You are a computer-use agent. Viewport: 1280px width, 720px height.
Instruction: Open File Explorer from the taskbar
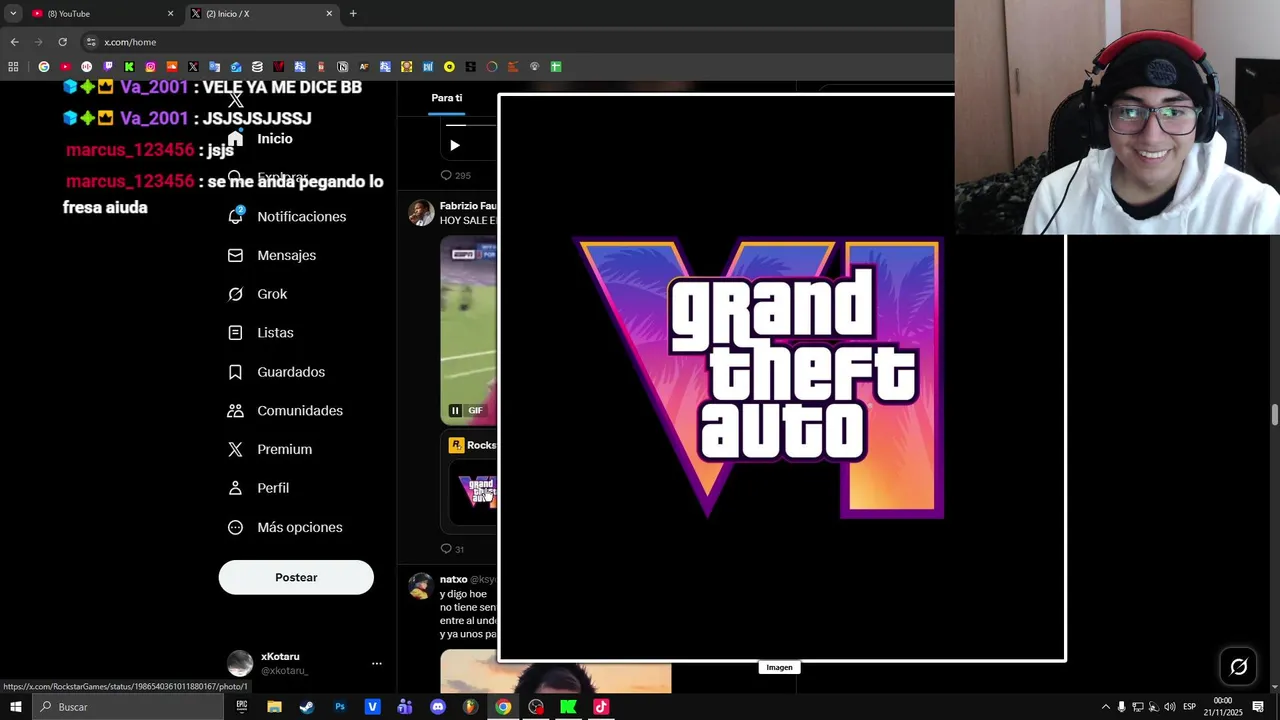point(274,707)
